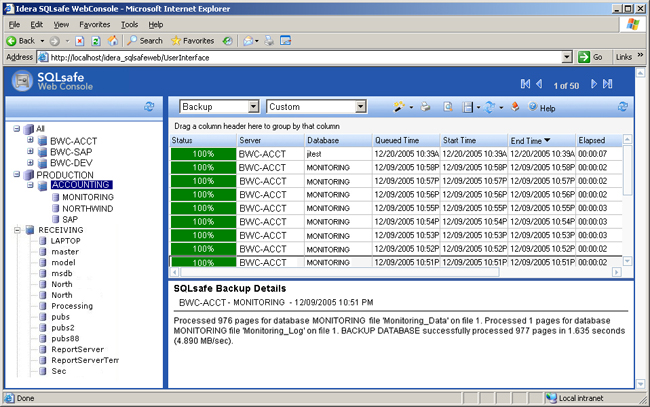Go to the first page of results
The height and width of the screenshot is (407, 650).
(525, 84)
